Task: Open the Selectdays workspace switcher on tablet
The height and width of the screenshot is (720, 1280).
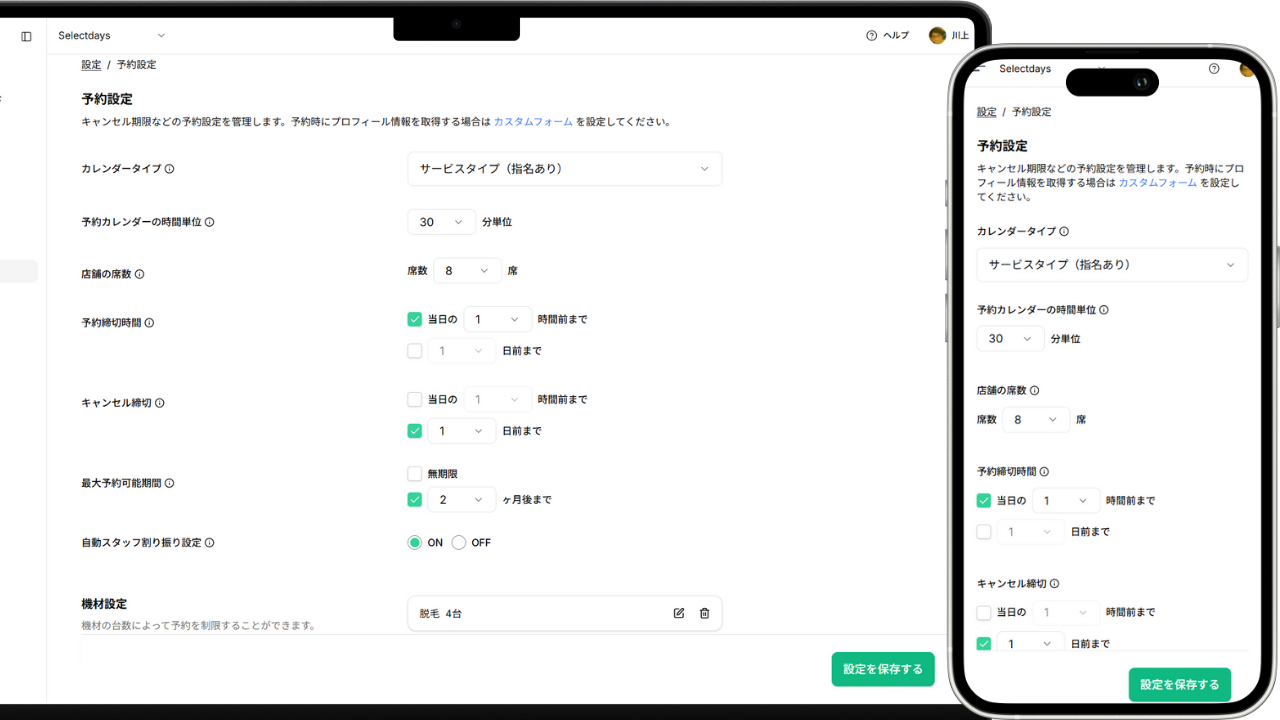Action: coord(112,36)
